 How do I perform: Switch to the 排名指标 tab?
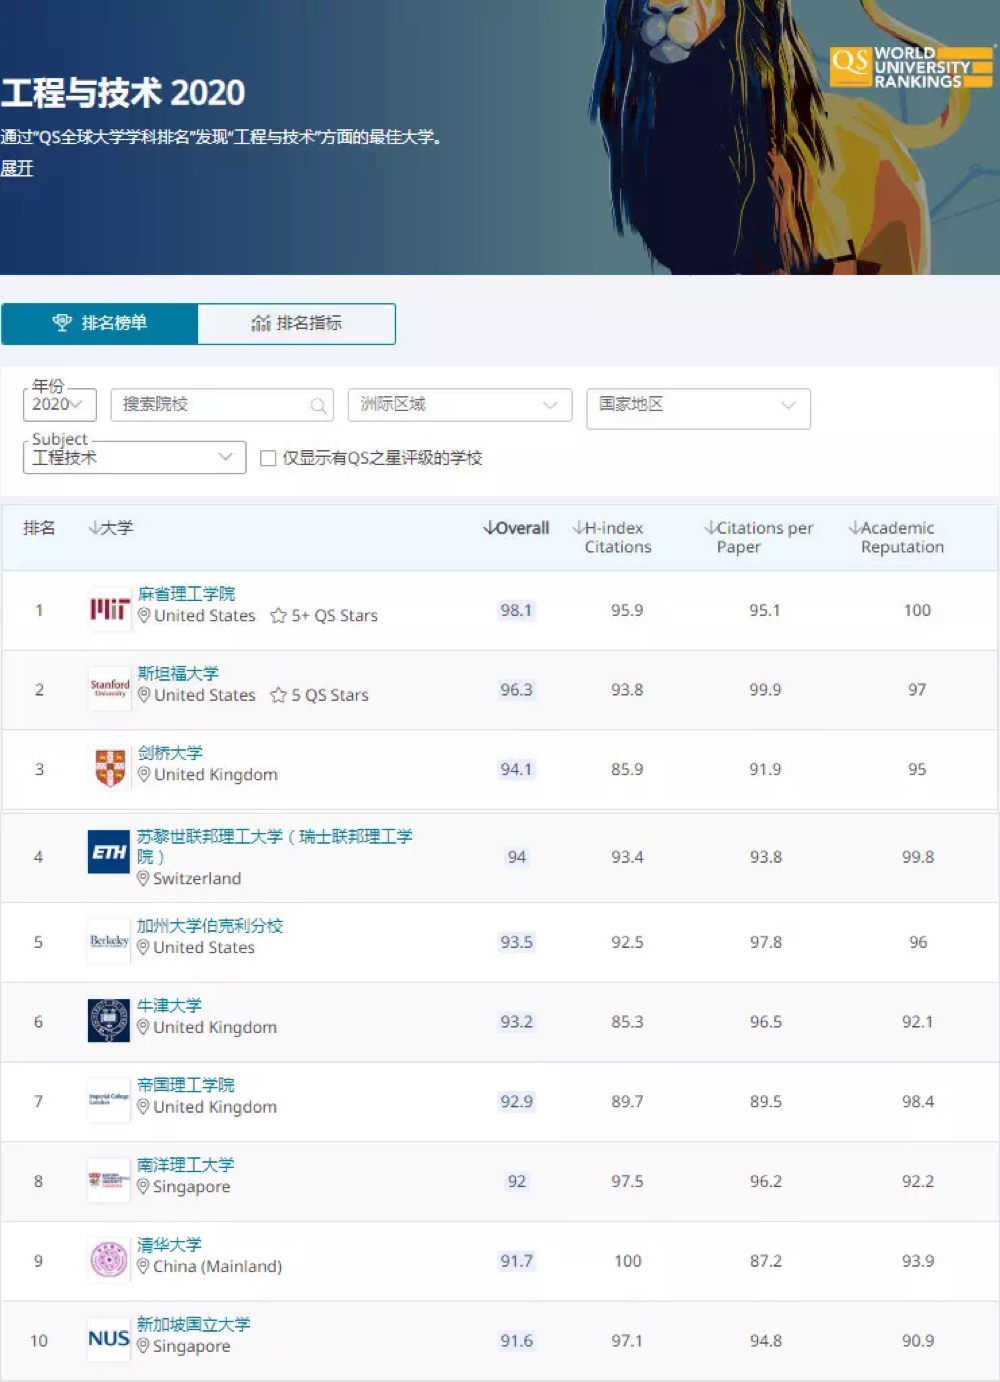tap(296, 323)
